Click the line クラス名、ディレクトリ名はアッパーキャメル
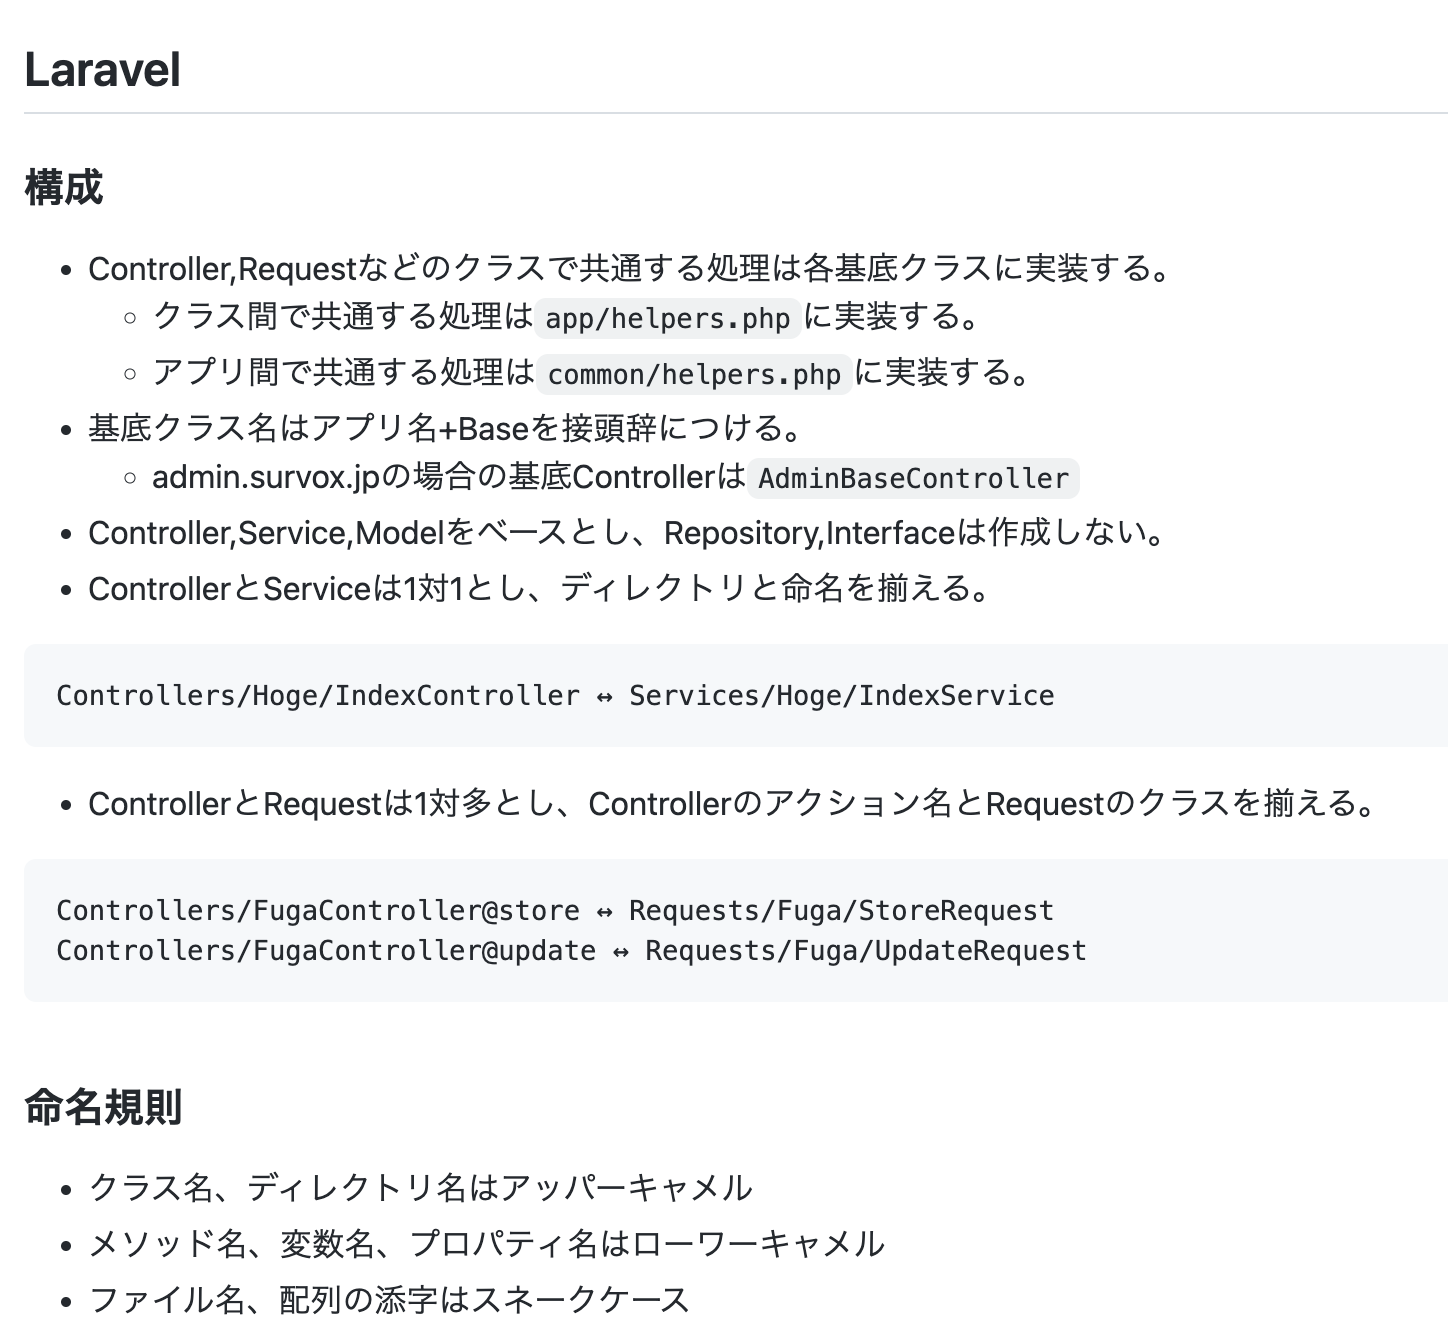The width and height of the screenshot is (1448, 1334). click(x=420, y=1187)
